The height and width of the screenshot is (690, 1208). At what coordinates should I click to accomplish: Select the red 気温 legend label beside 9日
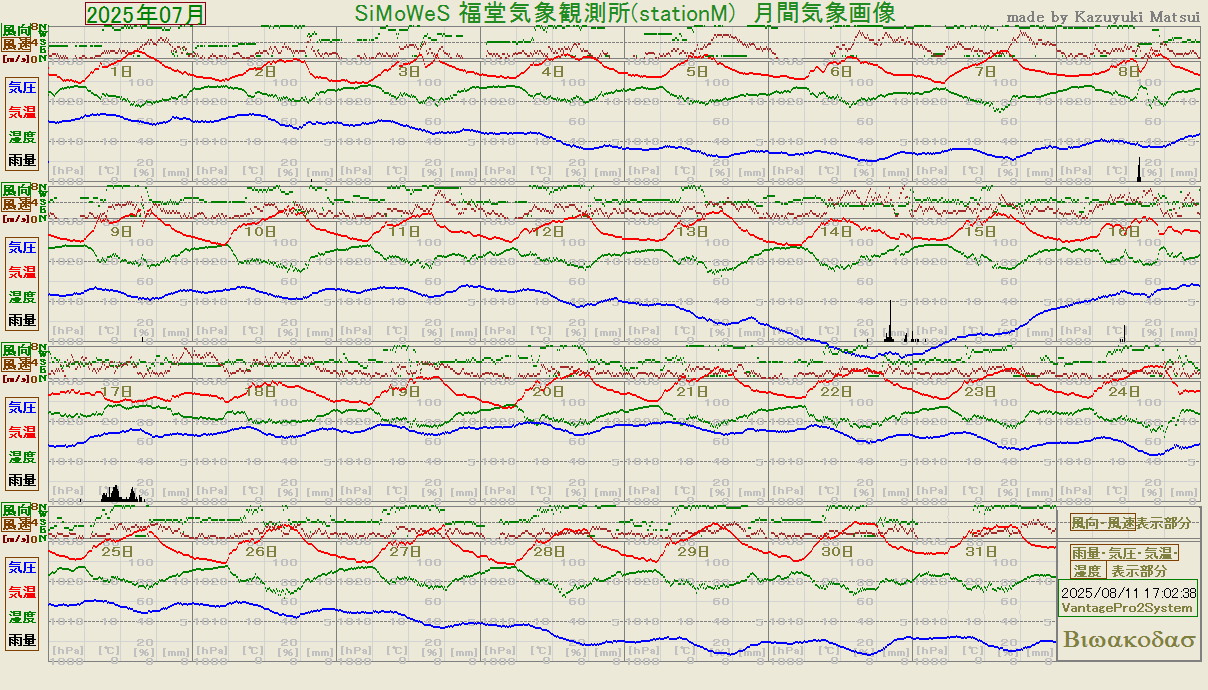coord(22,272)
